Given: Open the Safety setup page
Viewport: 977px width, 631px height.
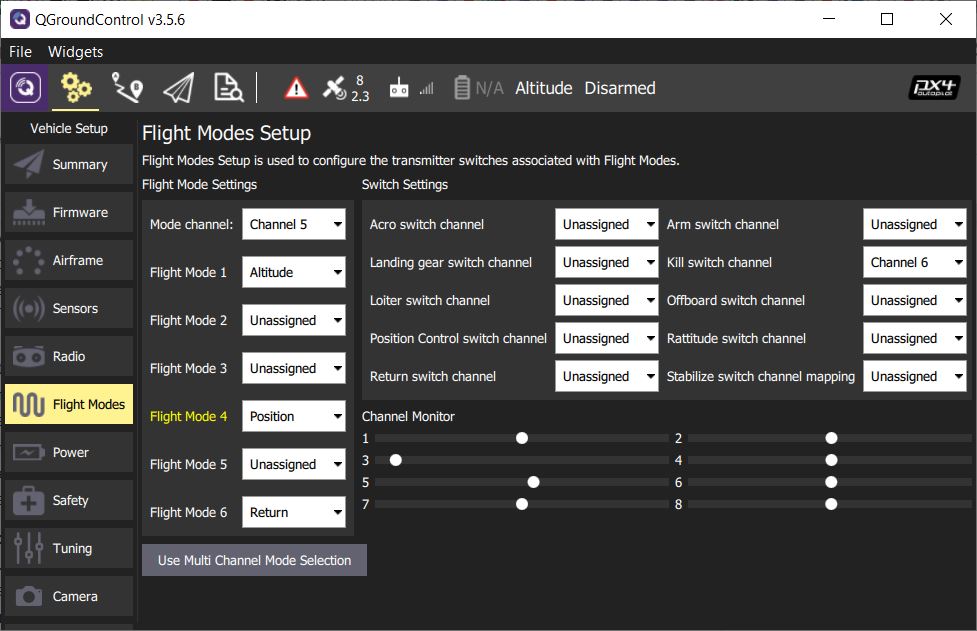Looking at the screenshot, I should [69, 500].
